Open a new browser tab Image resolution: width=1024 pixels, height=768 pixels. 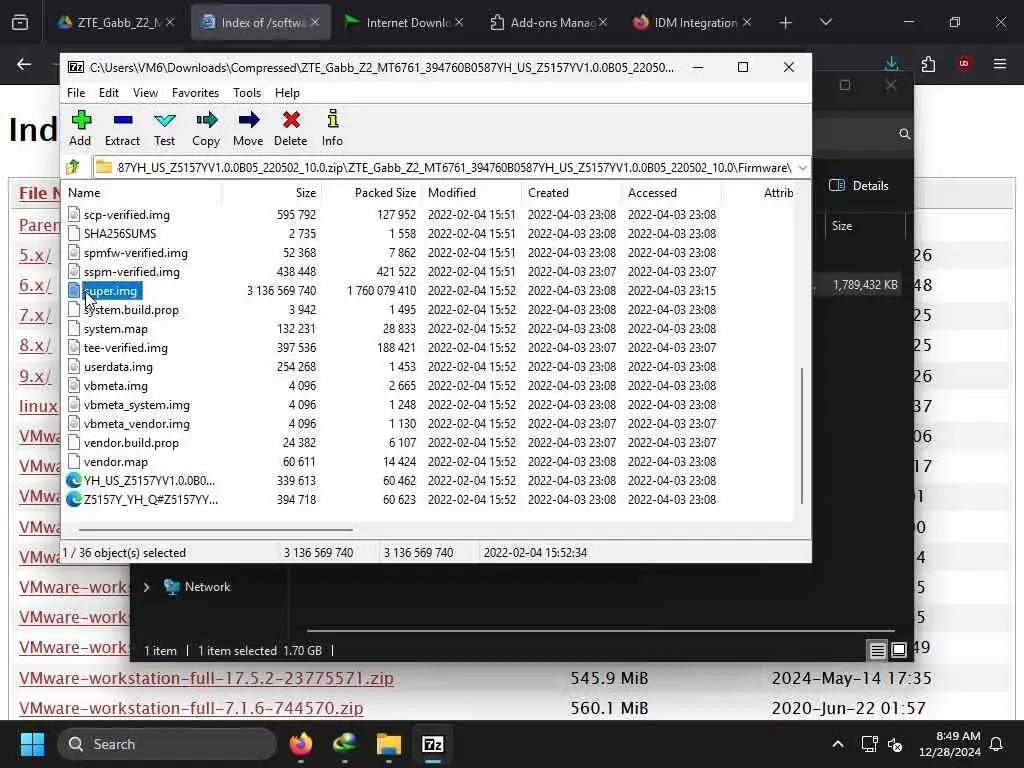point(785,23)
